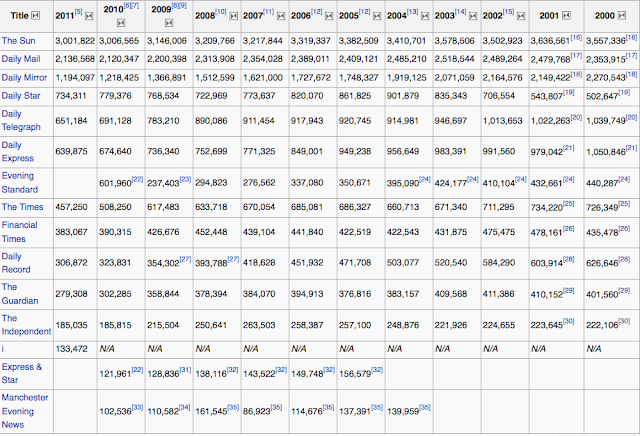
Task: Sort by the 2010 column icon
Action: pyautogui.click(x=121, y=23)
